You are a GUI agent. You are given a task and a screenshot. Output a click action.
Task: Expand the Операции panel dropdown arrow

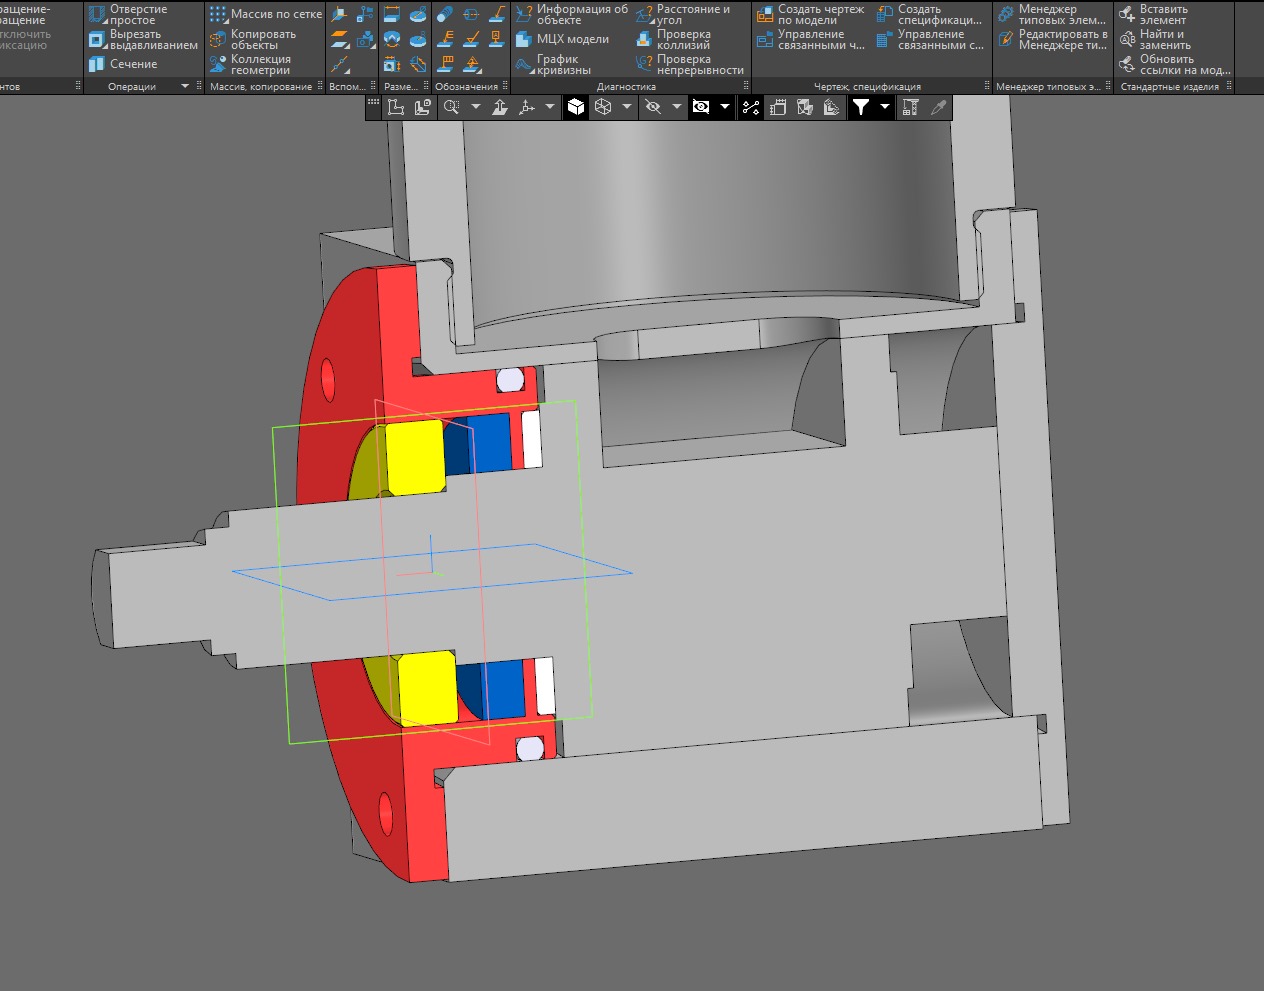[x=185, y=87]
